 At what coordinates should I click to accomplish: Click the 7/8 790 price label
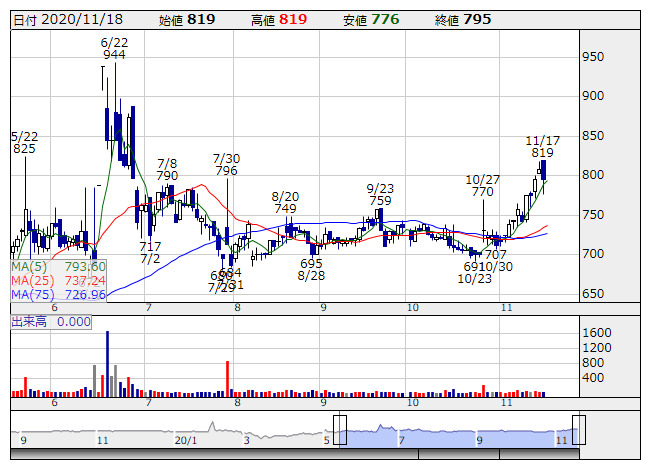tap(167, 169)
